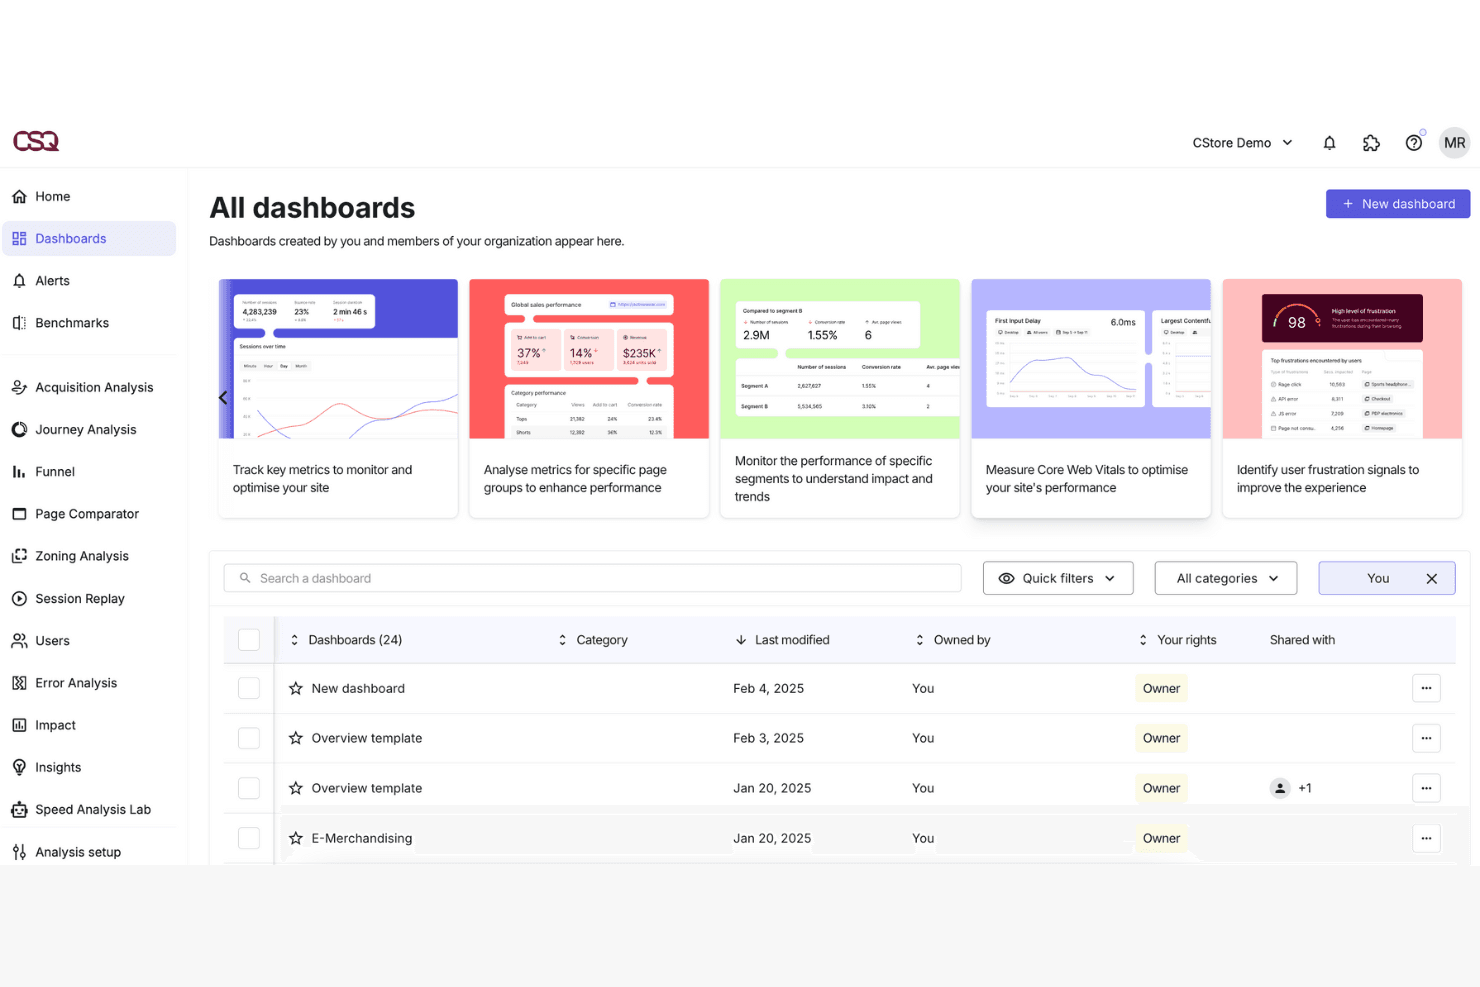Open more options for Feb 3 Overview template
The height and width of the screenshot is (987, 1480).
[x=1426, y=738]
